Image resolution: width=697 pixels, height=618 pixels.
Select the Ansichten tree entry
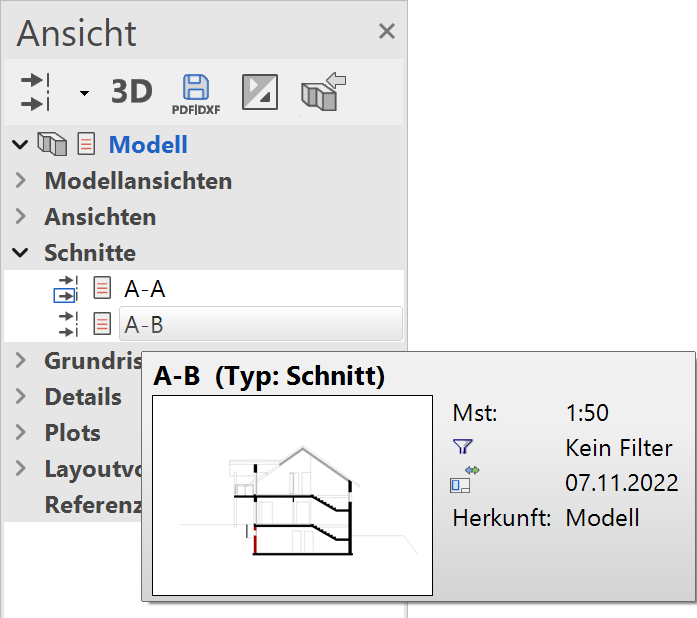[x=100, y=217]
